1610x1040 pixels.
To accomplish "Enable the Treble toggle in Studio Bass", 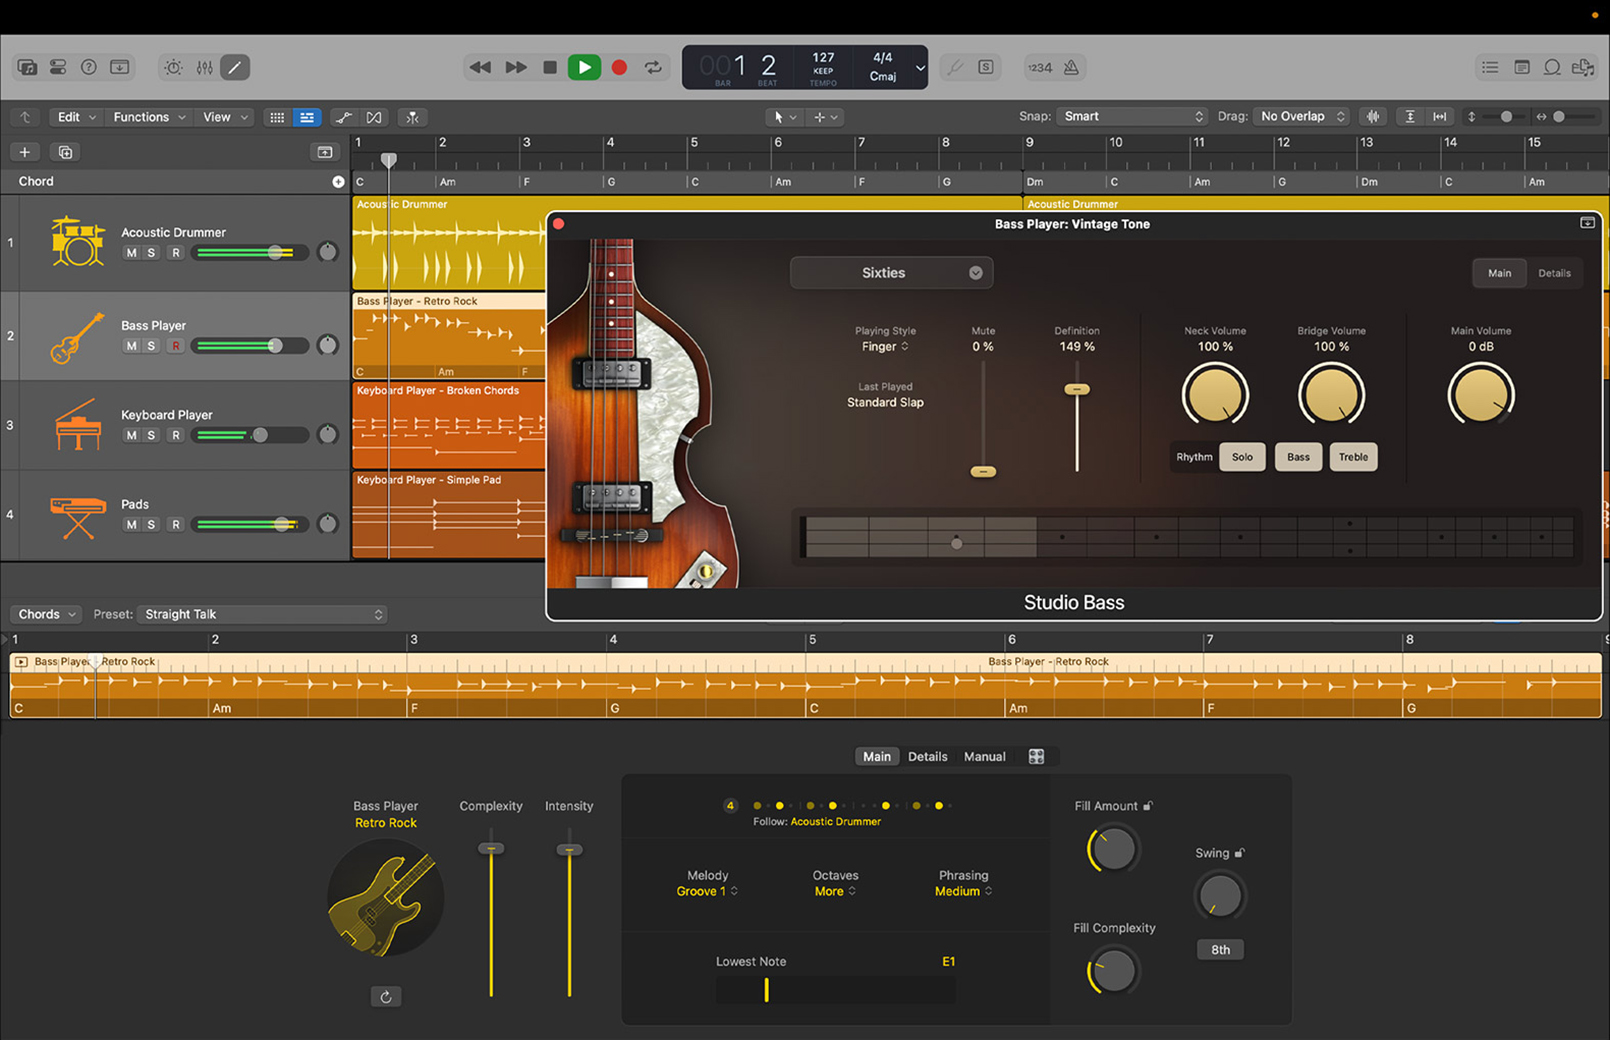I will pos(1353,457).
